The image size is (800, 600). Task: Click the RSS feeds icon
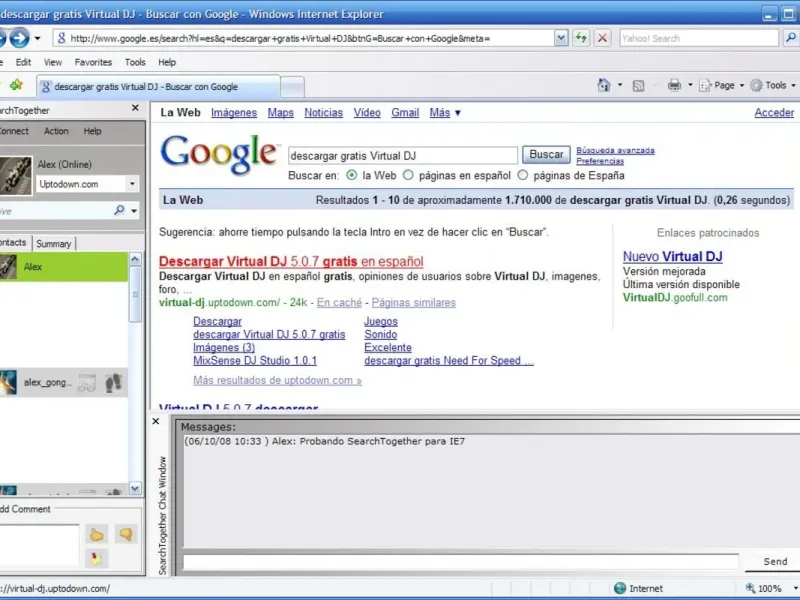638,86
